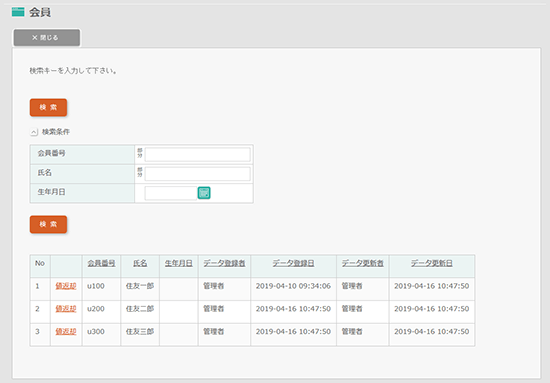This screenshot has width=550, height=383.
Task: Click the upper 検索 button
Action: point(48,107)
